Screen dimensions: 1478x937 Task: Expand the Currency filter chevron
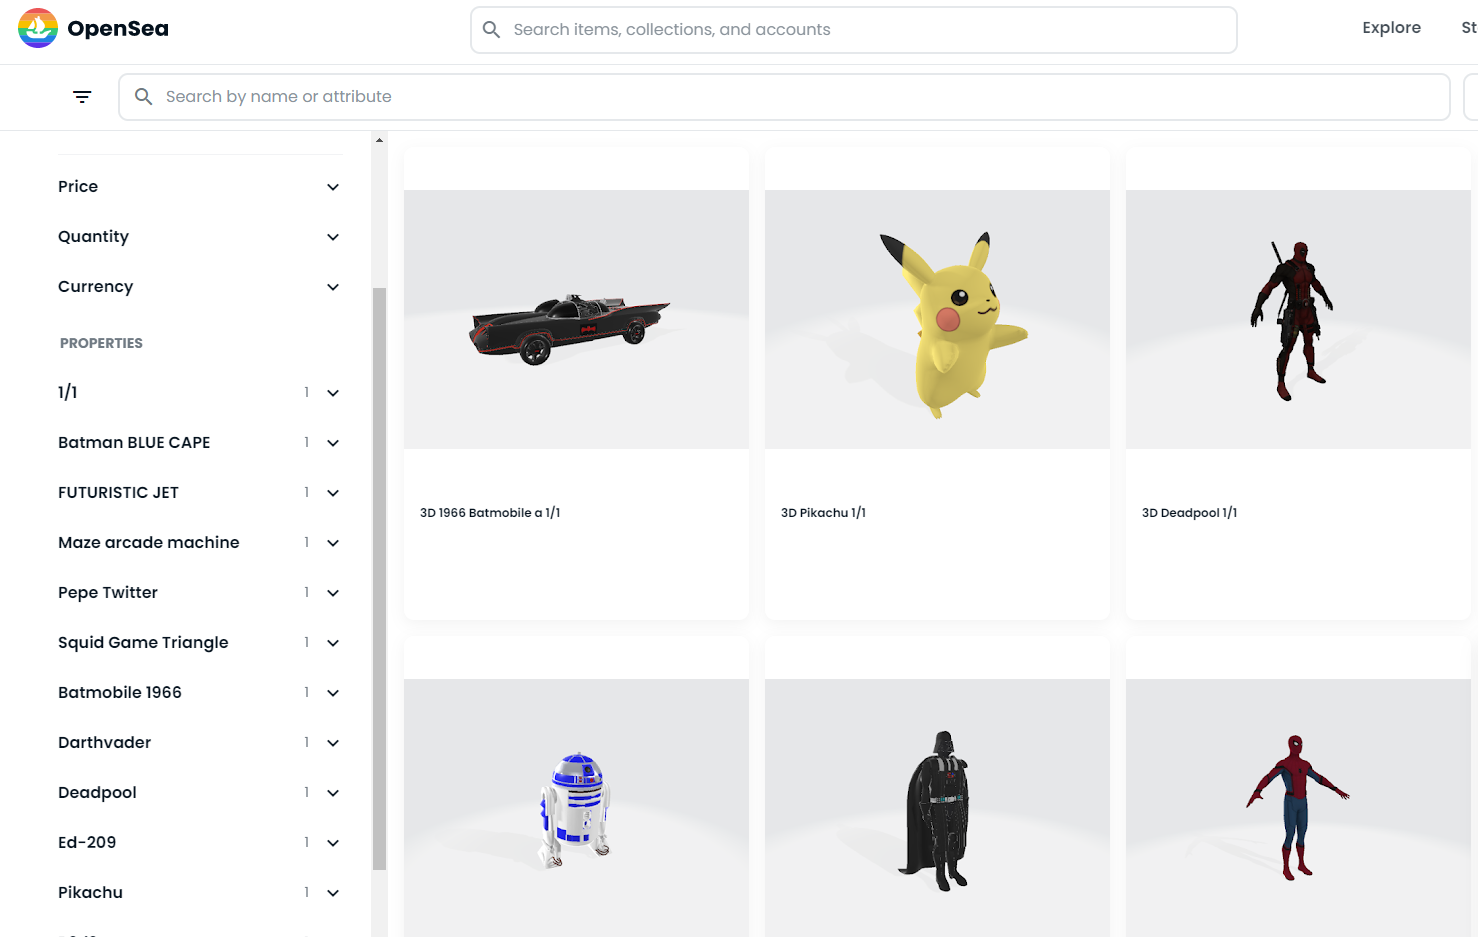coord(333,287)
